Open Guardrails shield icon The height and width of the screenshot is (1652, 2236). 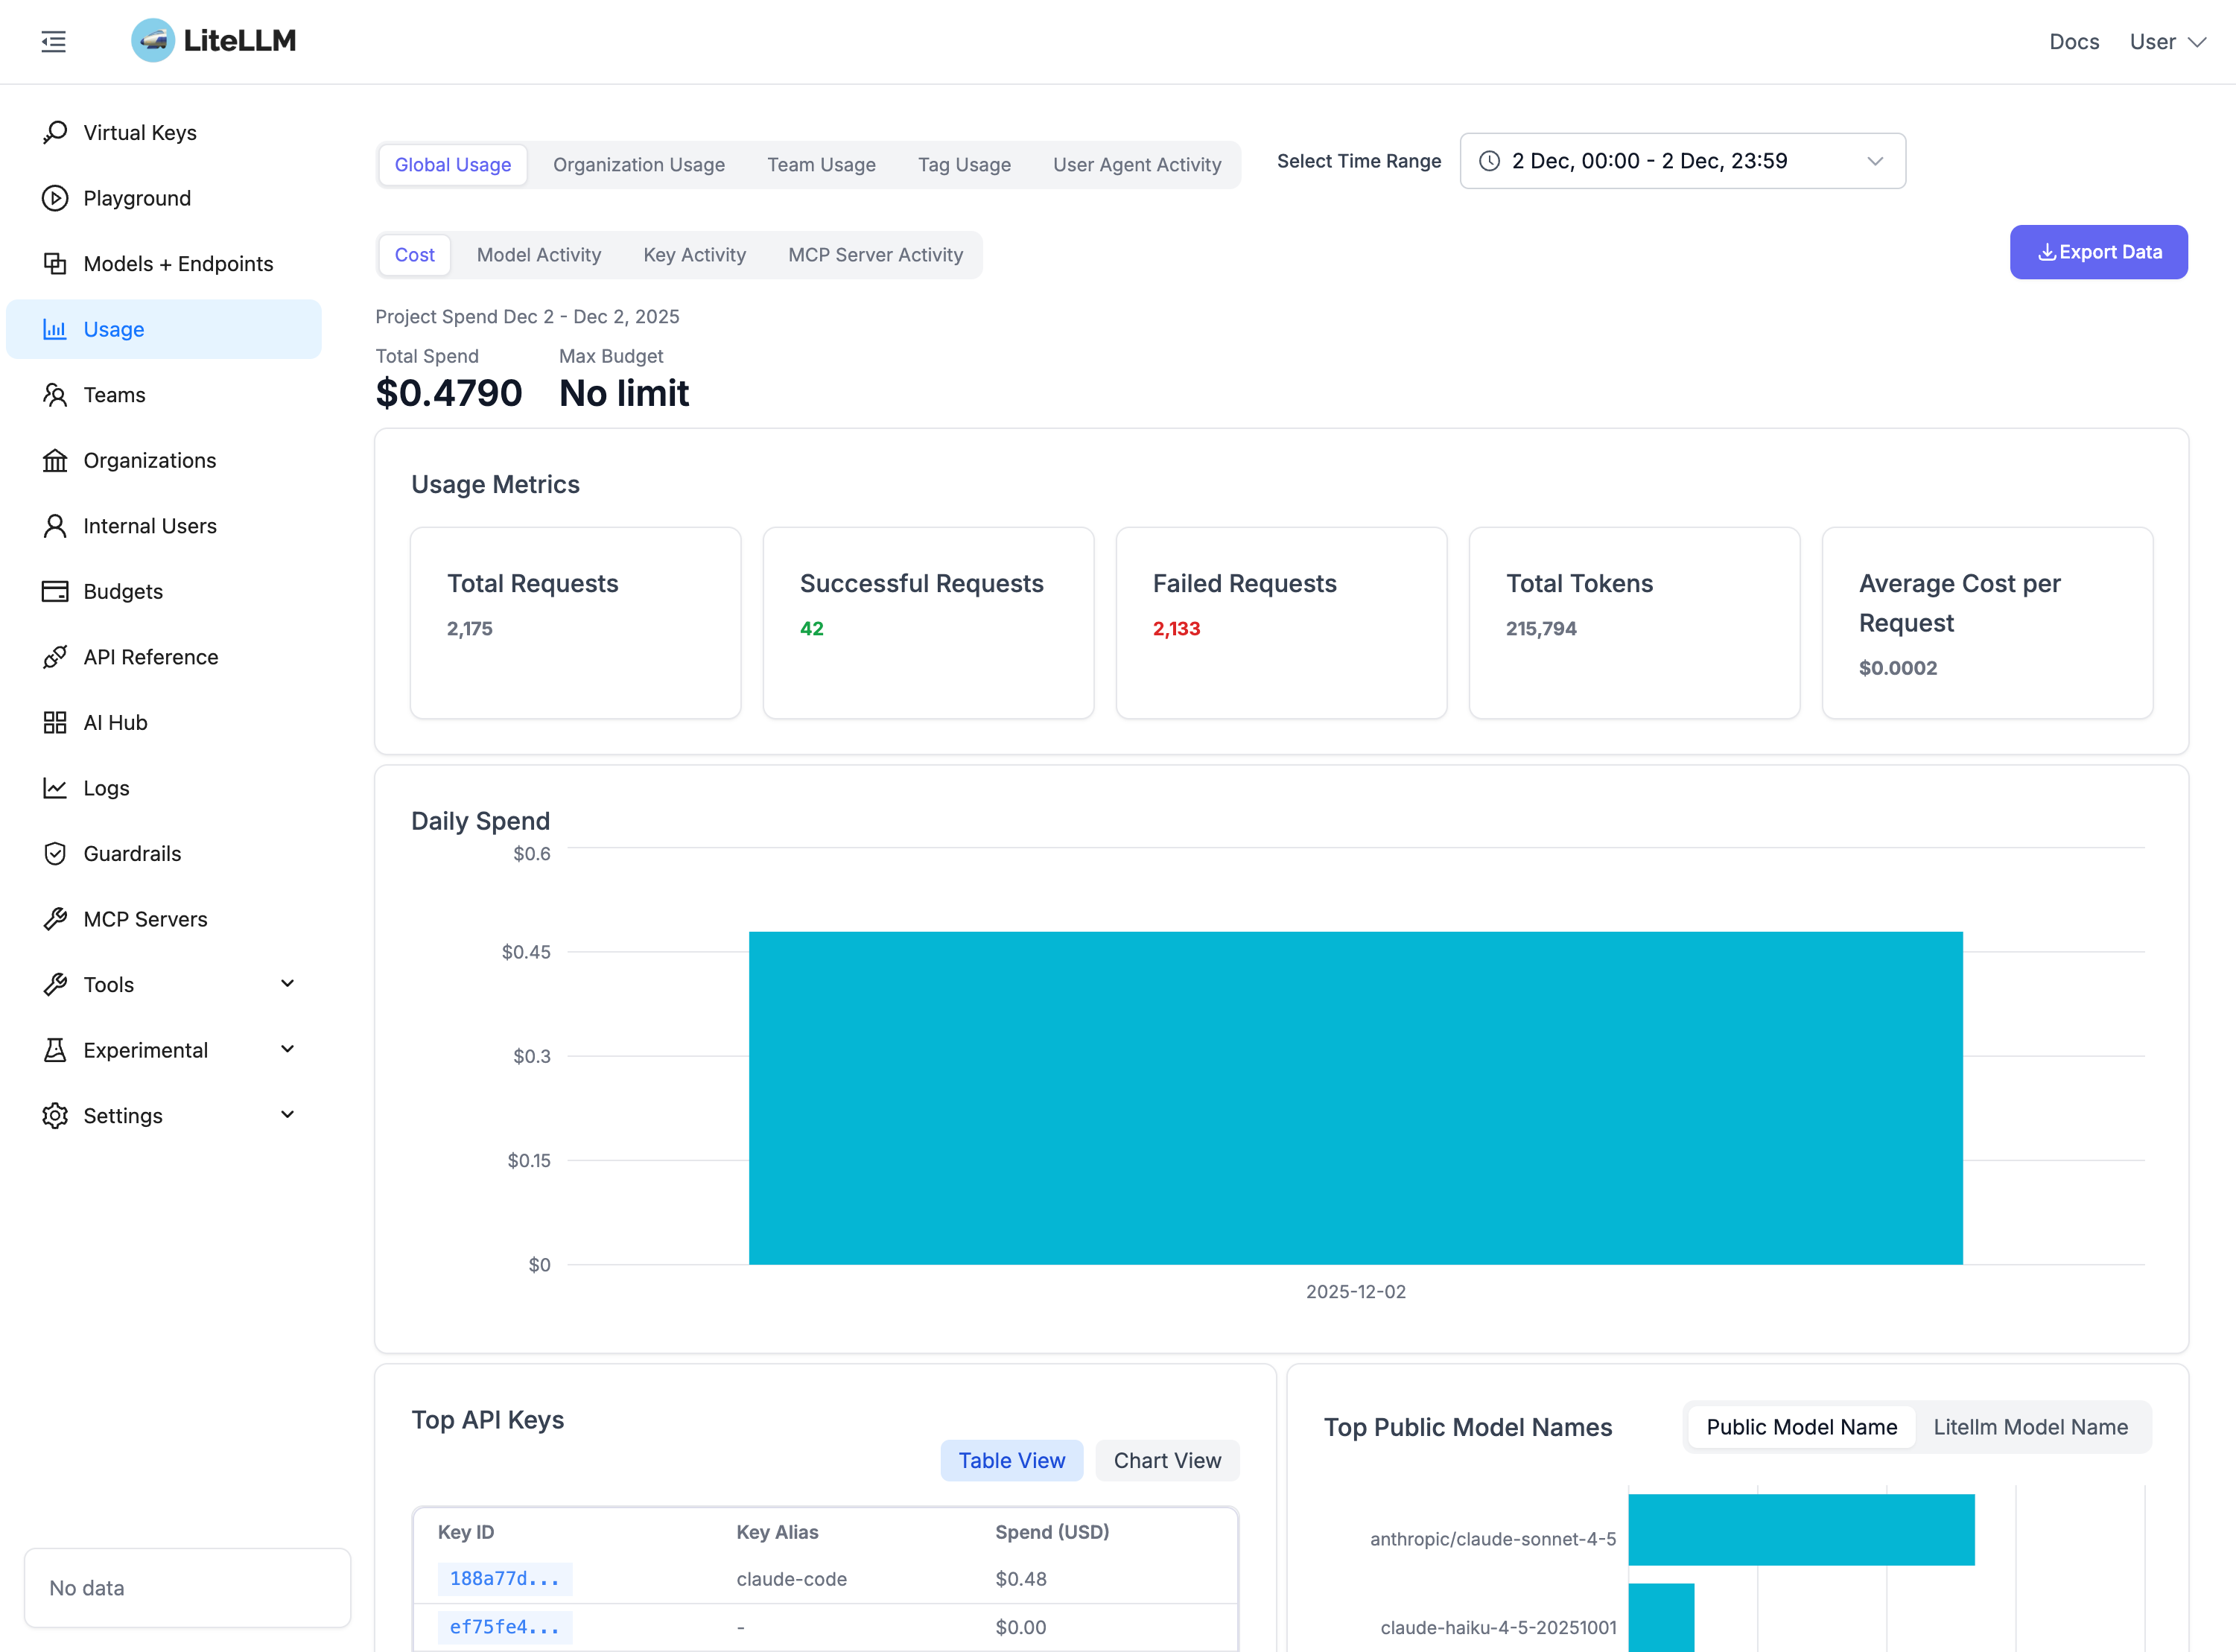point(55,853)
